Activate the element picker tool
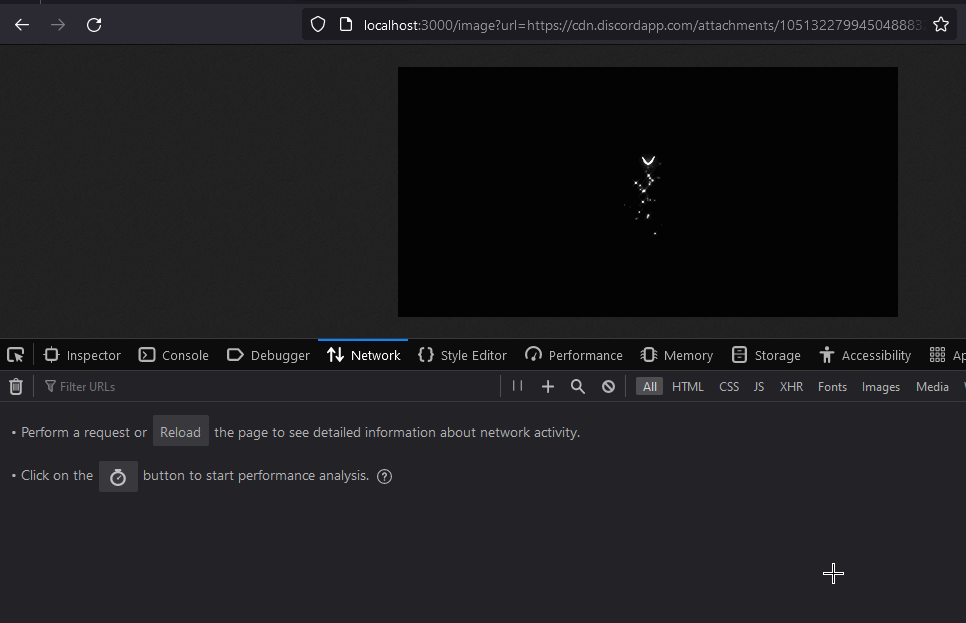The height and width of the screenshot is (623, 966). [16, 355]
